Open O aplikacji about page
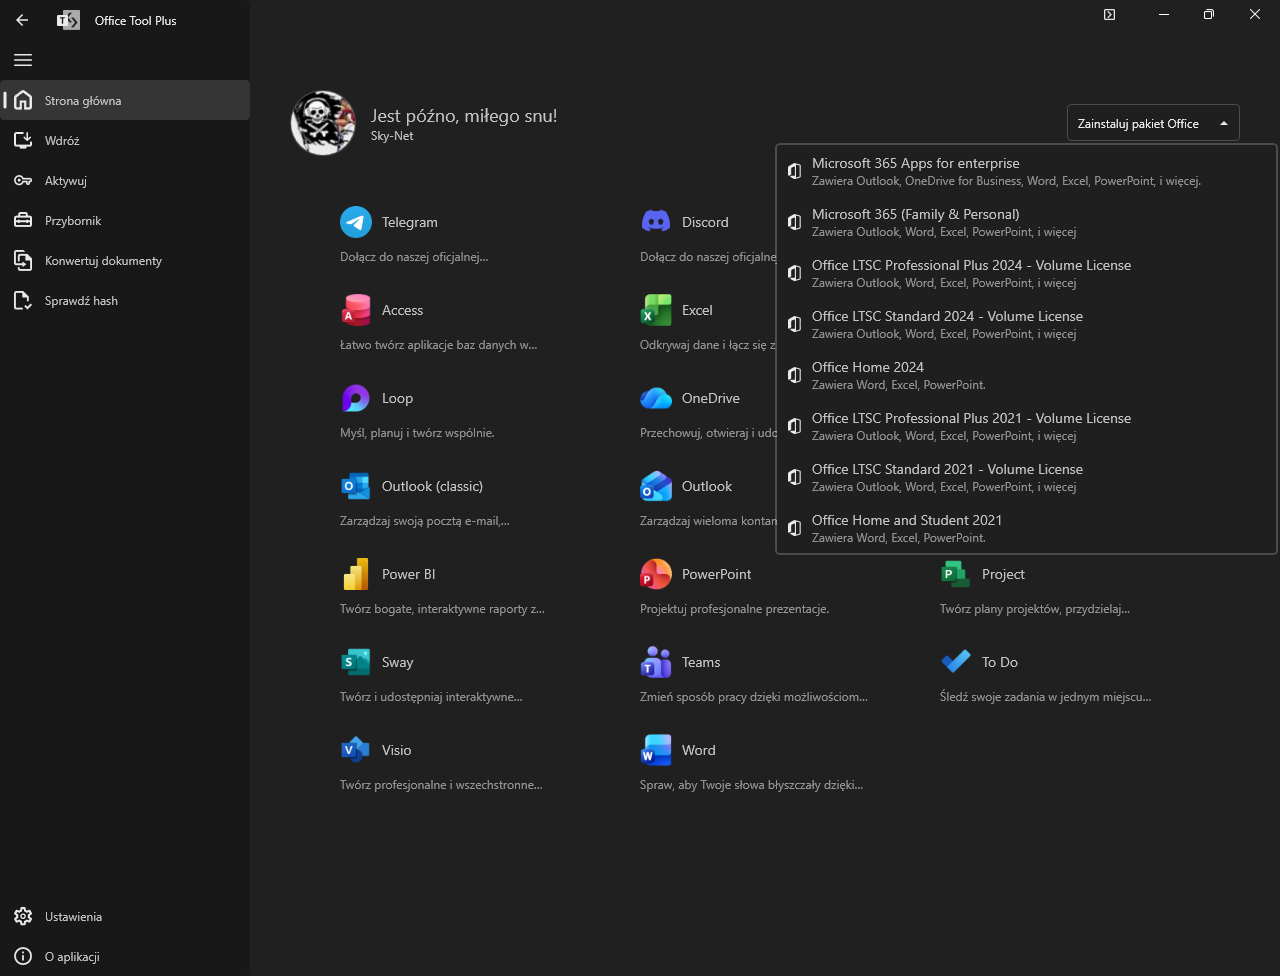Screen dimensions: 1280x976 tap(125, 956)
